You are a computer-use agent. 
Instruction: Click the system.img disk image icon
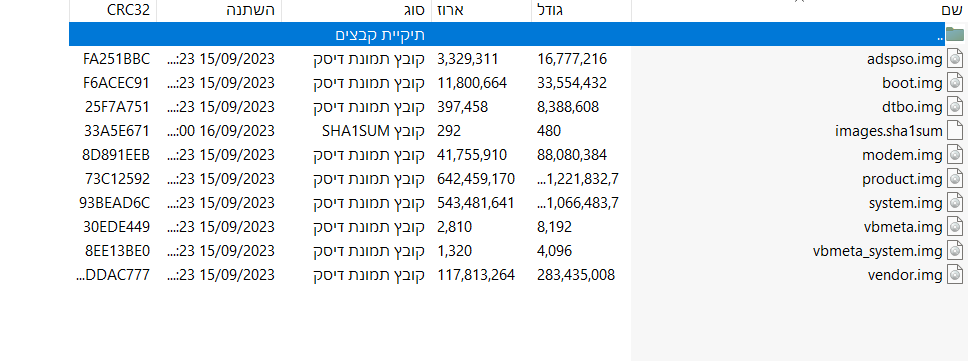tap(955, 202)
